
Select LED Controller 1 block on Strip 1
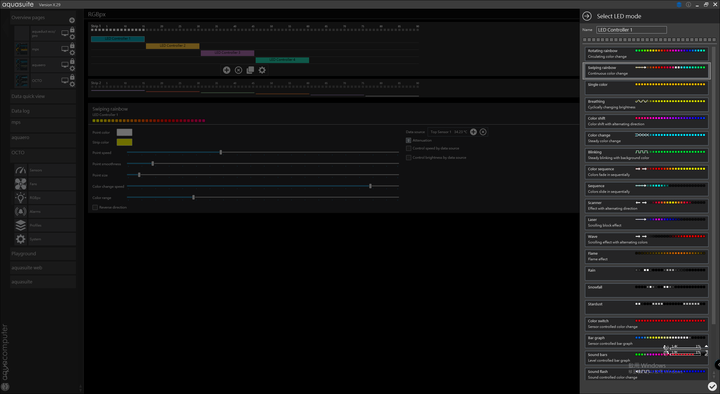click(118, 39)
